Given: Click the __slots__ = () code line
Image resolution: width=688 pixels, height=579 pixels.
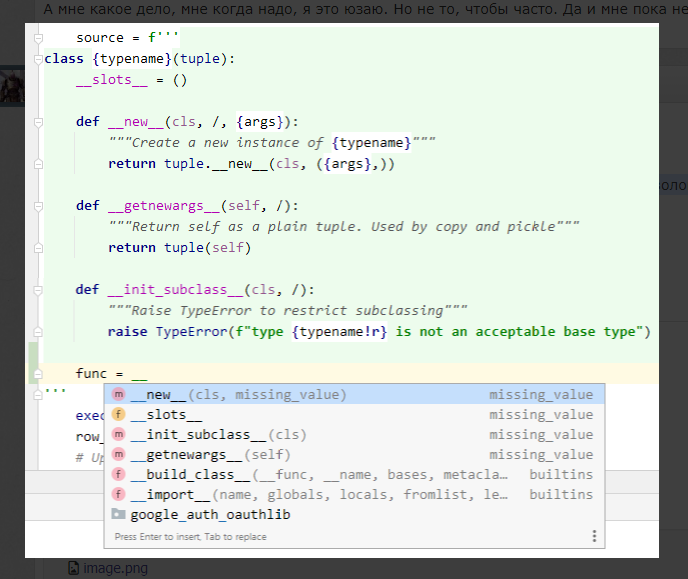Looking at the screenshot, I should pyautogui.click(x=131, y=80).
